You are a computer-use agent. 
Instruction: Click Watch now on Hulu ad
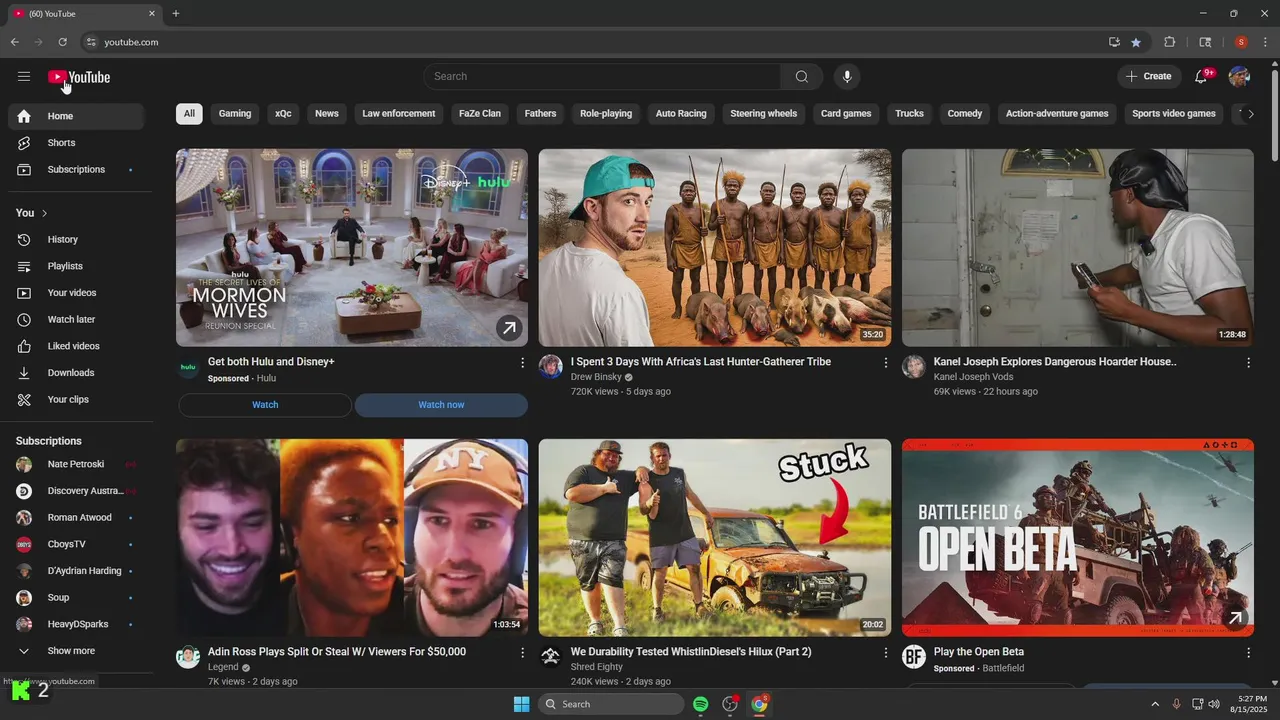(441, 405)
